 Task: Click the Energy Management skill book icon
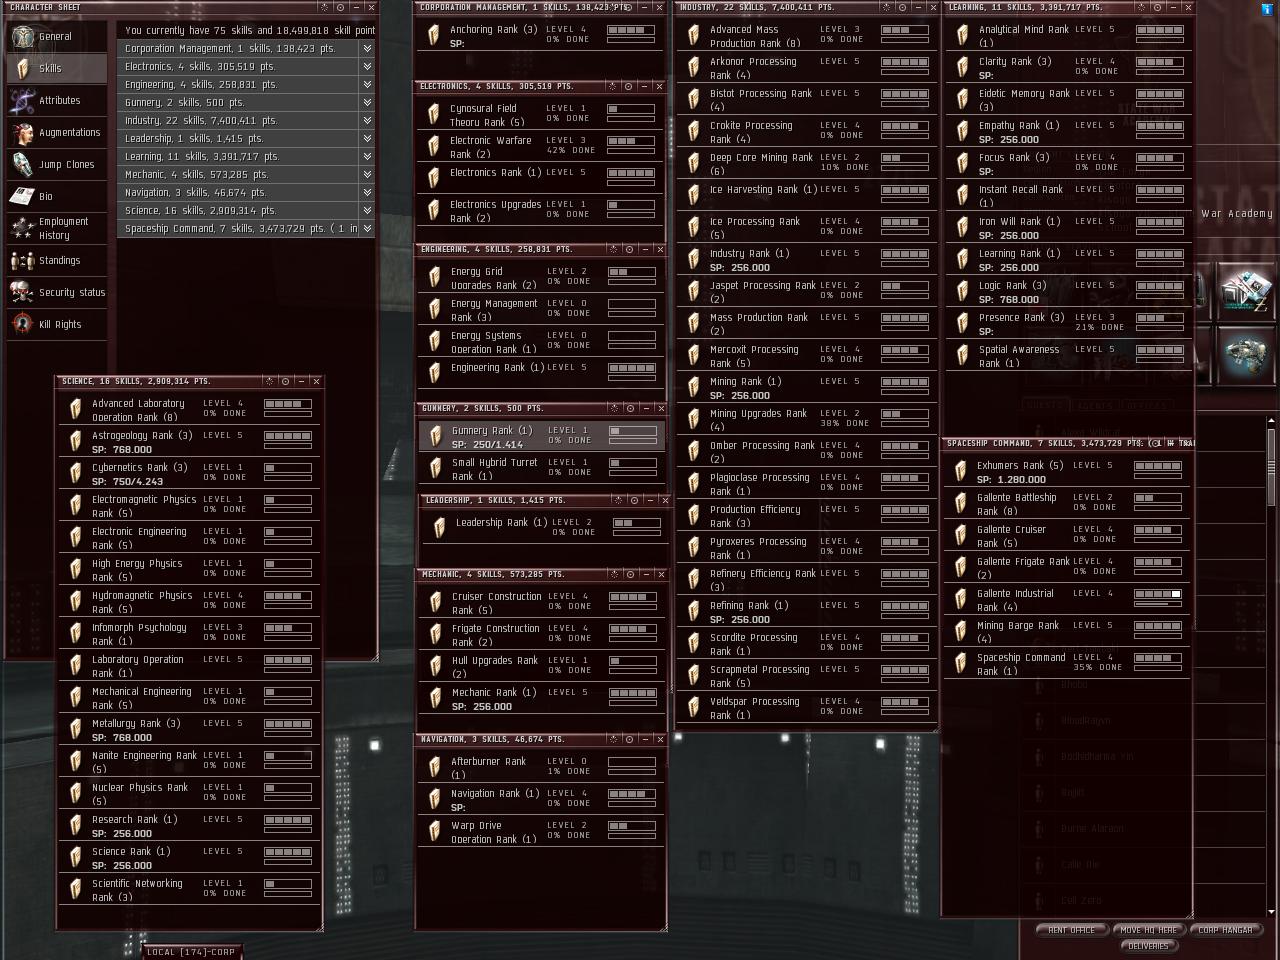click(434, 309)
